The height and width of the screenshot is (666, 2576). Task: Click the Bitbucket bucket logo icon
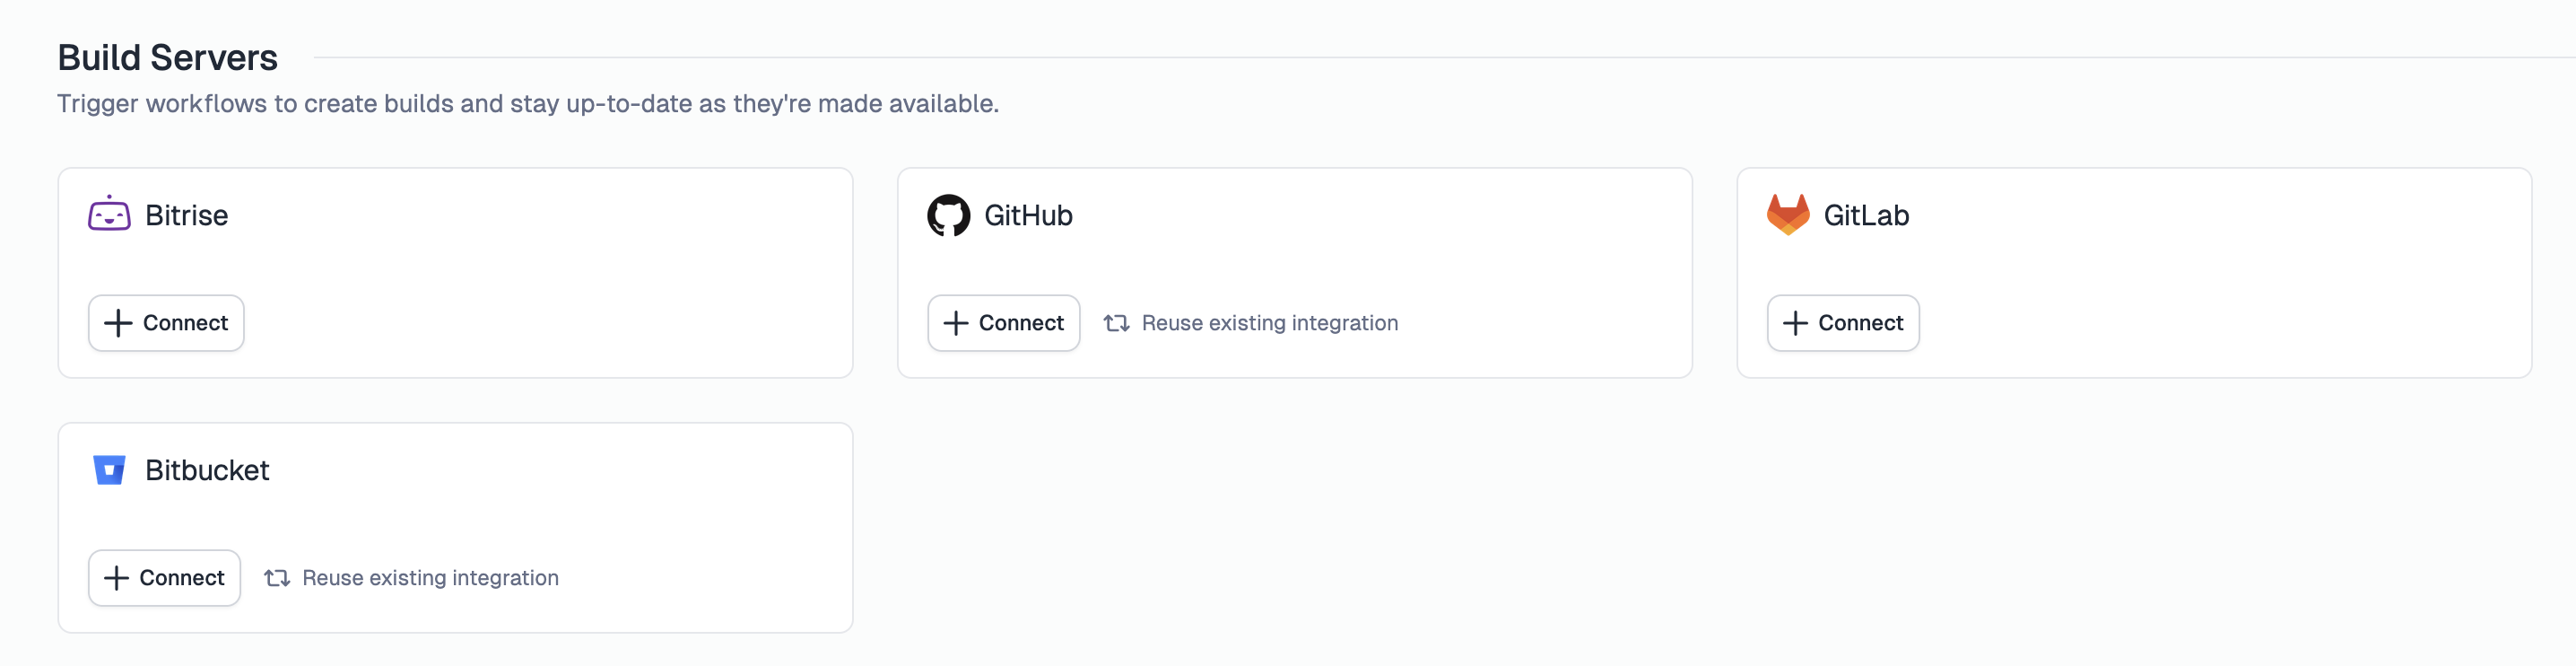[109, 470]
